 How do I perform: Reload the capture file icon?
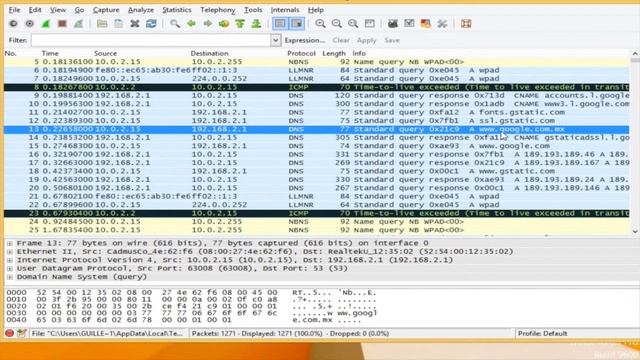pos(151,24)
